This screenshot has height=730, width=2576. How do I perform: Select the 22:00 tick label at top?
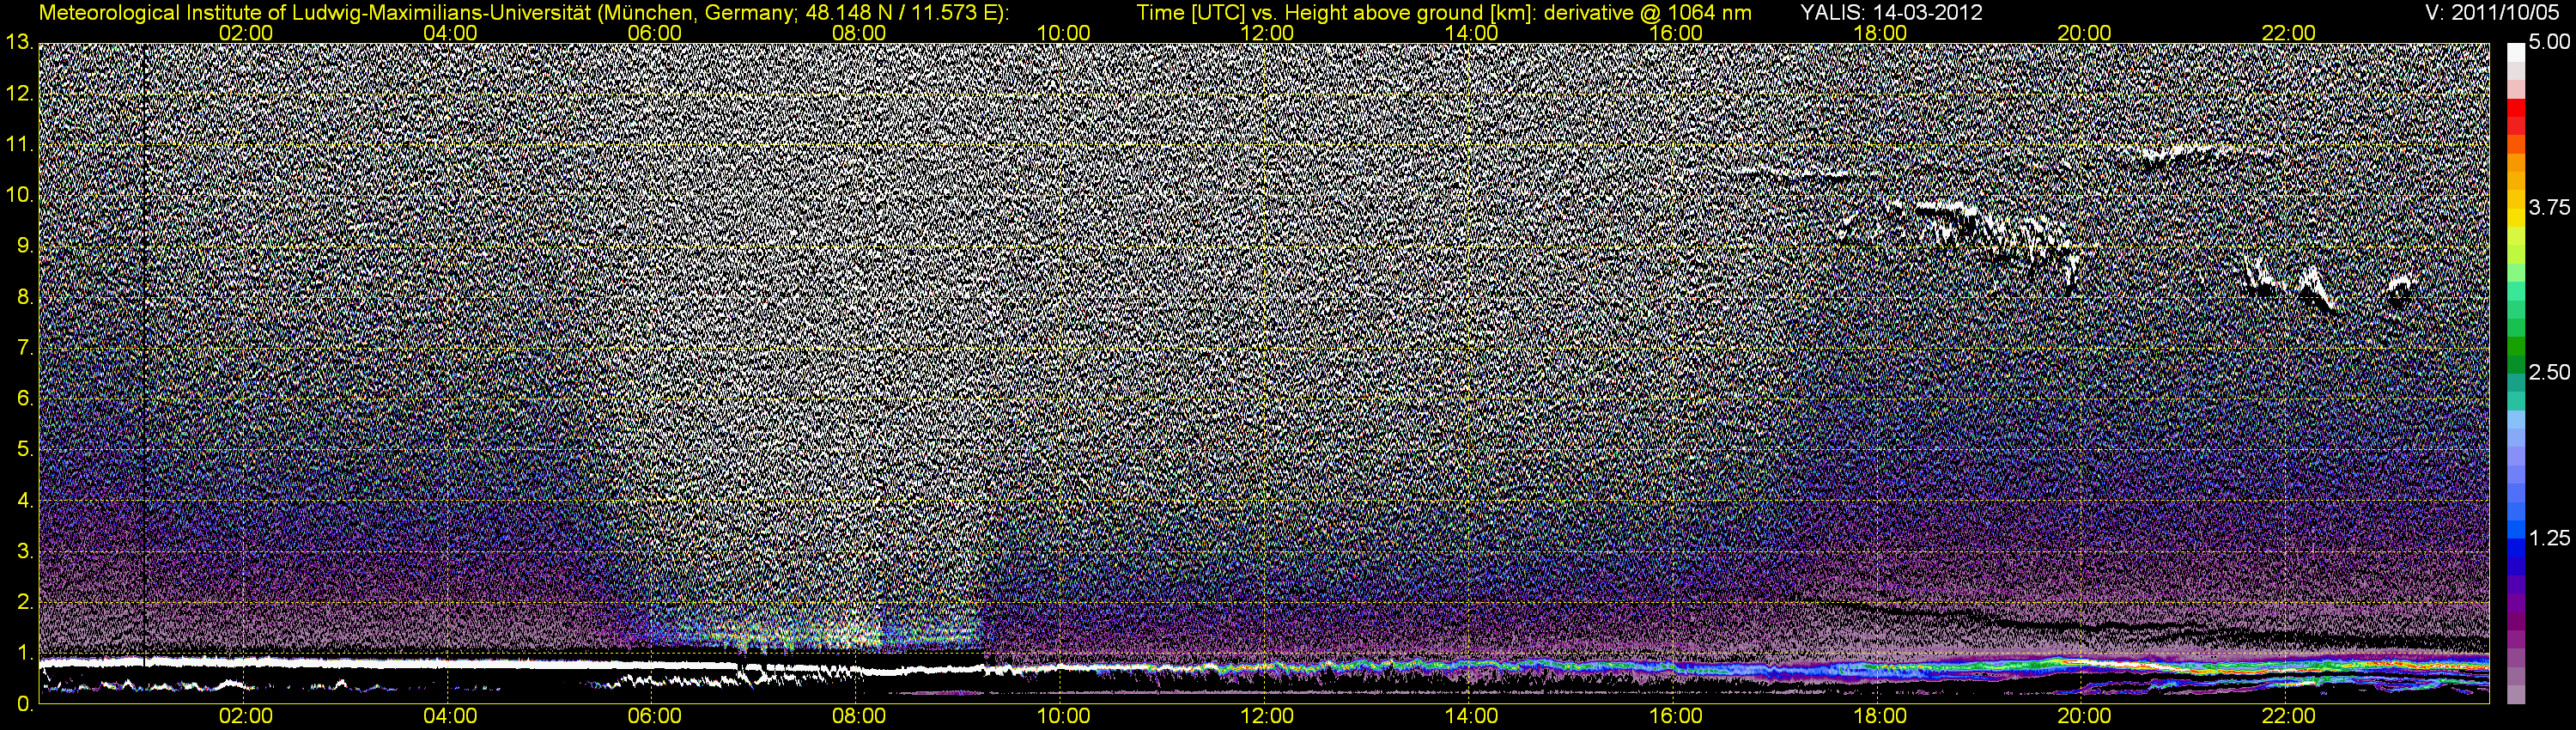[2288, 33]
